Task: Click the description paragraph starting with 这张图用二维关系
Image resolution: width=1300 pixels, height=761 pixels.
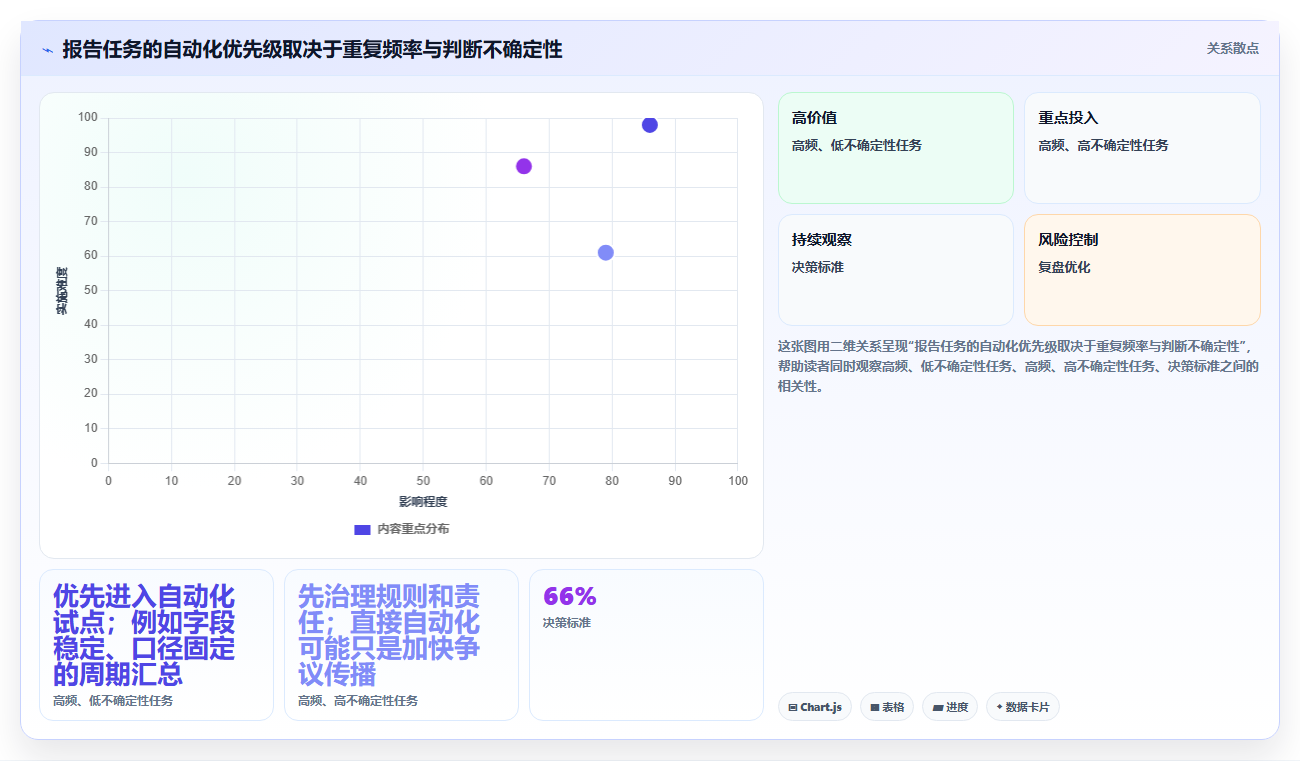Action: coord(1018,366)
